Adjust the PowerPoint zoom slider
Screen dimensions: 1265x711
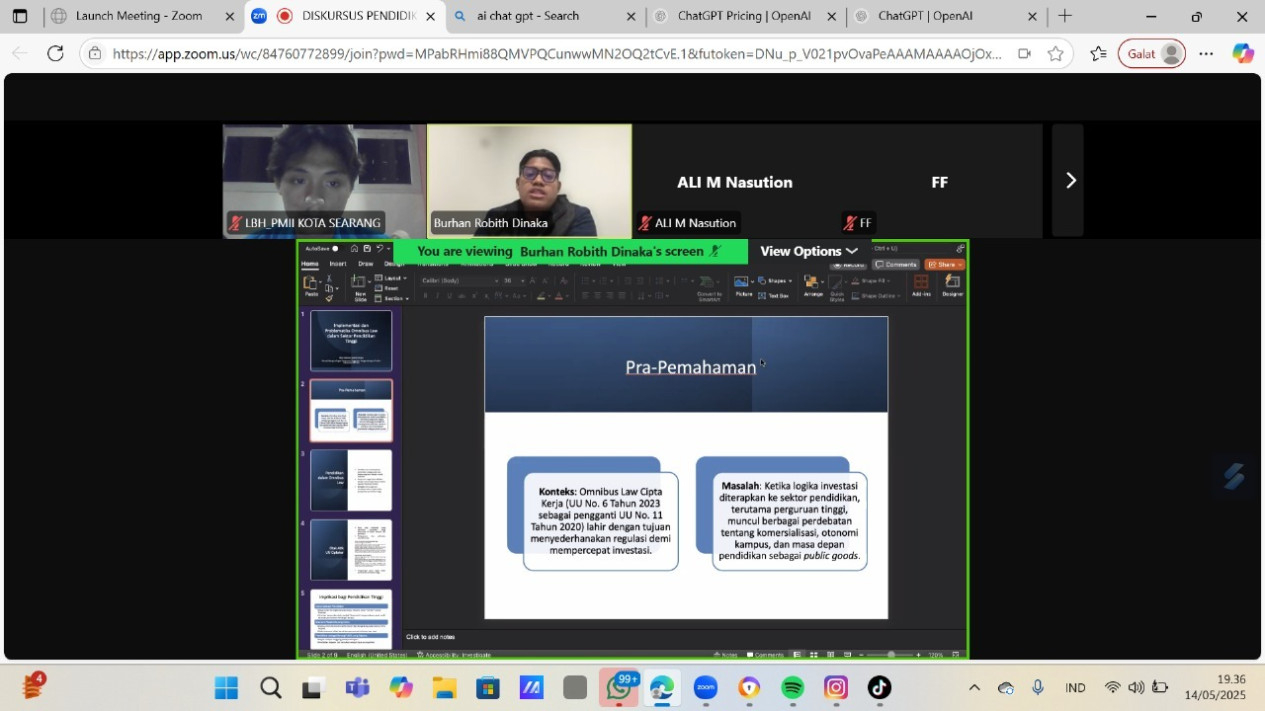pyautogui.click(x=891, y=655)
